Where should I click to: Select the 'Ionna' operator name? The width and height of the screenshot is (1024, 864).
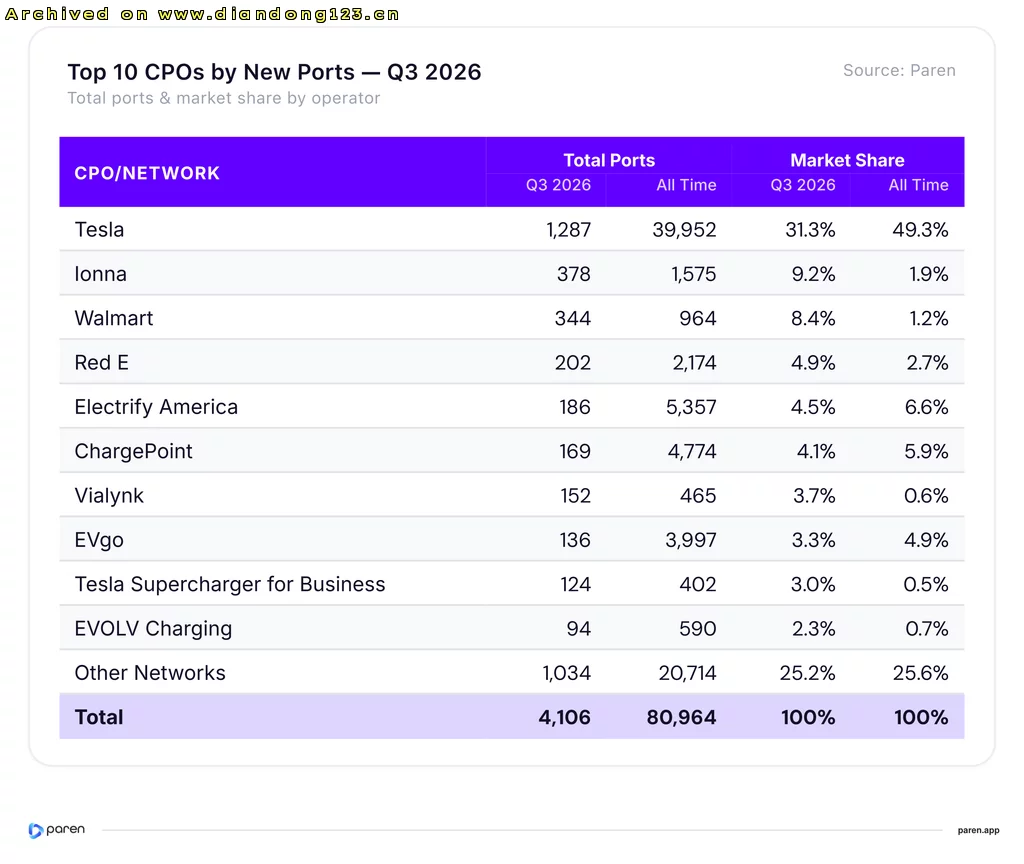coord(101,274)
